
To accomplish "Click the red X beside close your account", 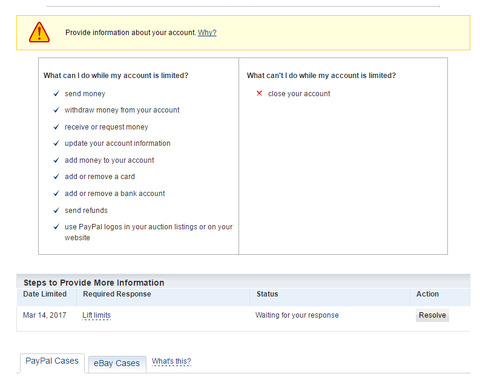I will click(259, 93).
